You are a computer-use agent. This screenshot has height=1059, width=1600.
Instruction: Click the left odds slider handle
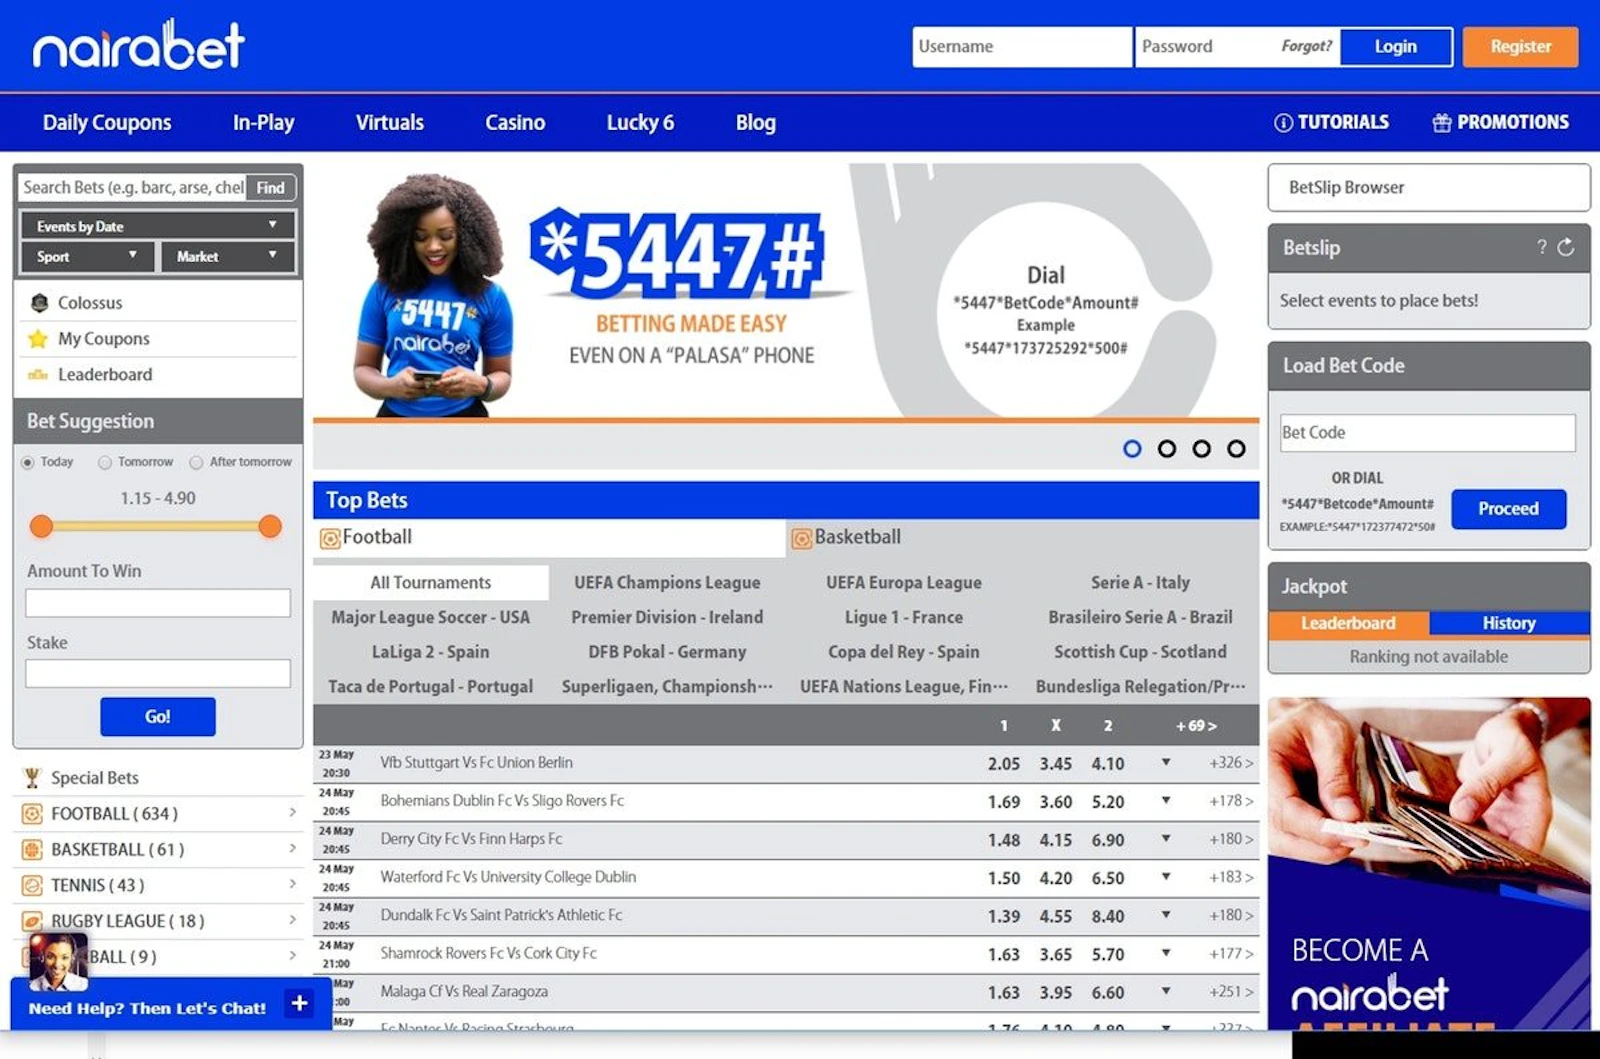[42, 526]
